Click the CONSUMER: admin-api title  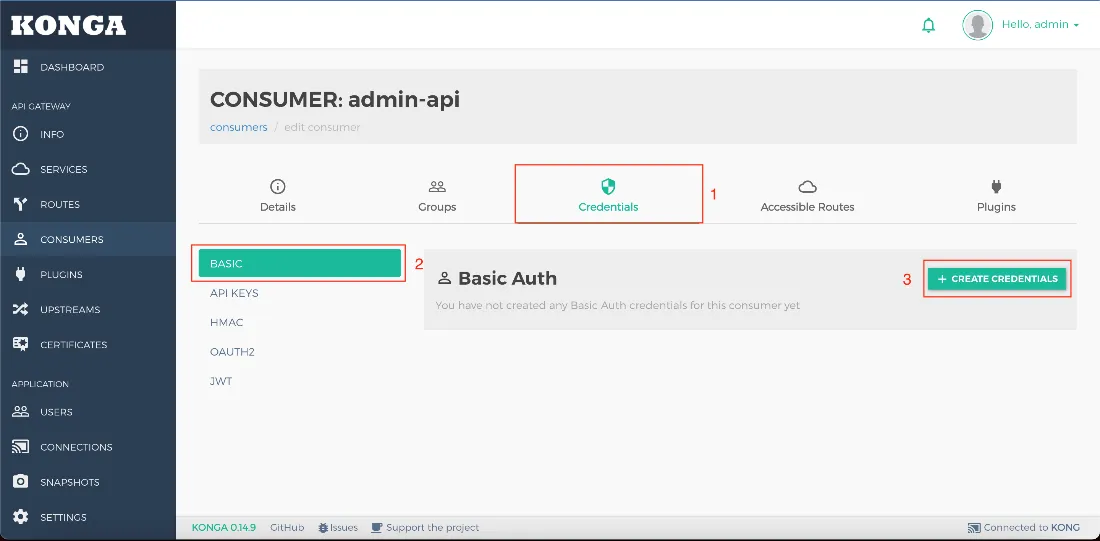click(335, 100)
